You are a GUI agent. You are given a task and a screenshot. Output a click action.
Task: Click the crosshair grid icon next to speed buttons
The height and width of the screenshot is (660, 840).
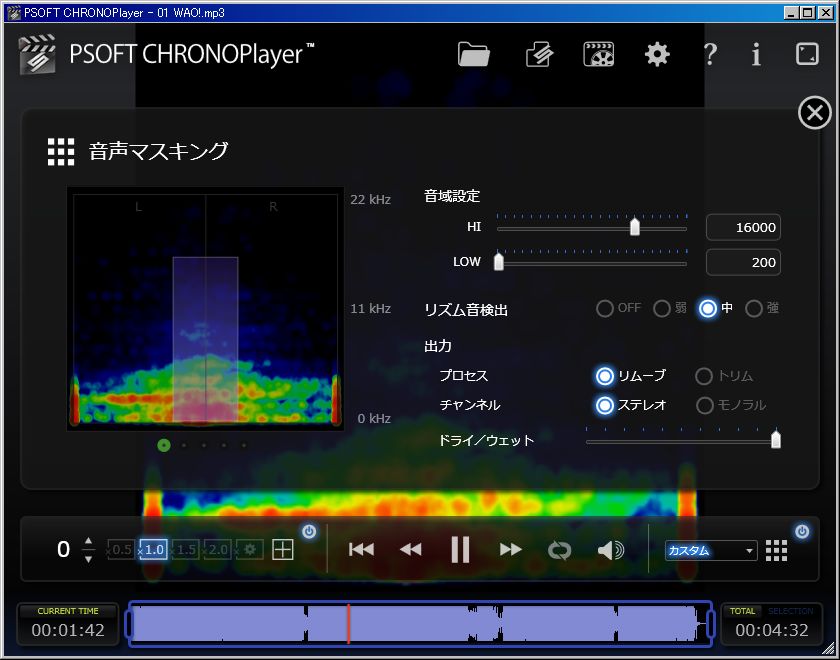283,550
